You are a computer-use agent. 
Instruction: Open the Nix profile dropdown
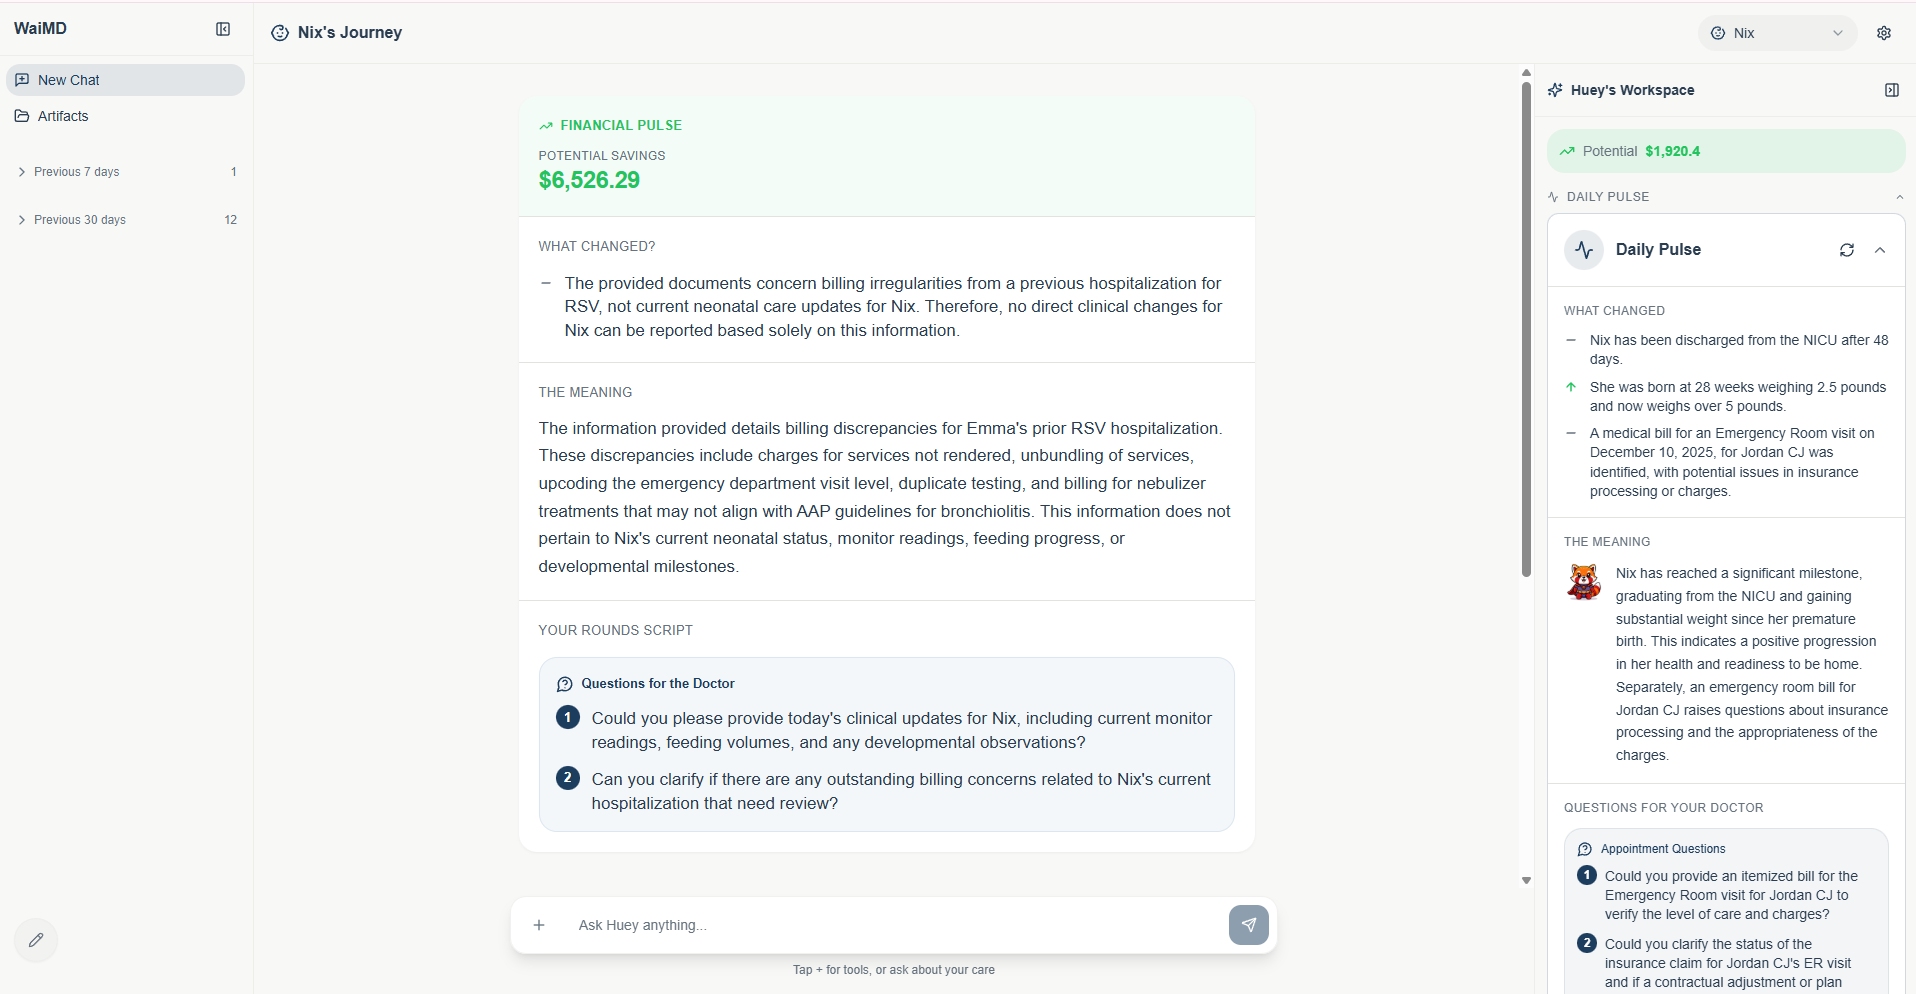1779,32
